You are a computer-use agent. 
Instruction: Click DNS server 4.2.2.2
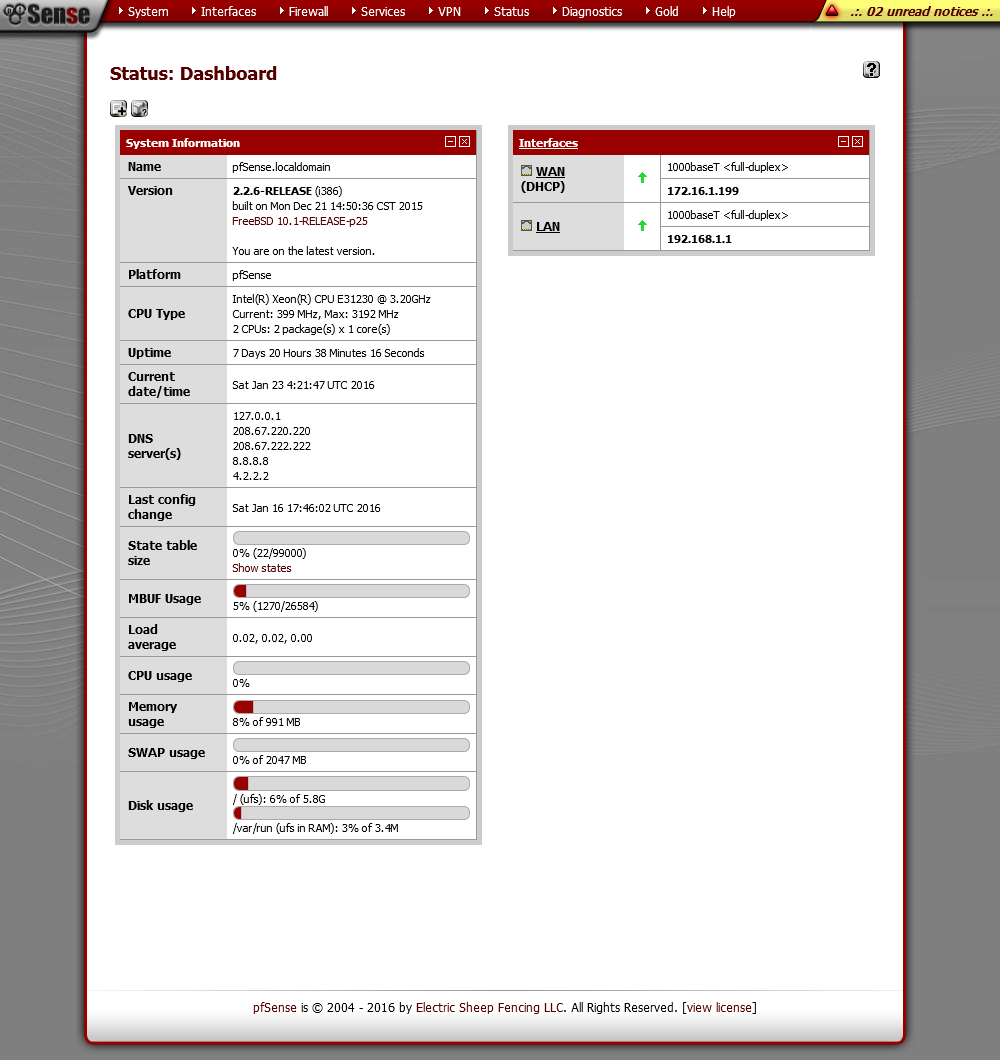251,476
